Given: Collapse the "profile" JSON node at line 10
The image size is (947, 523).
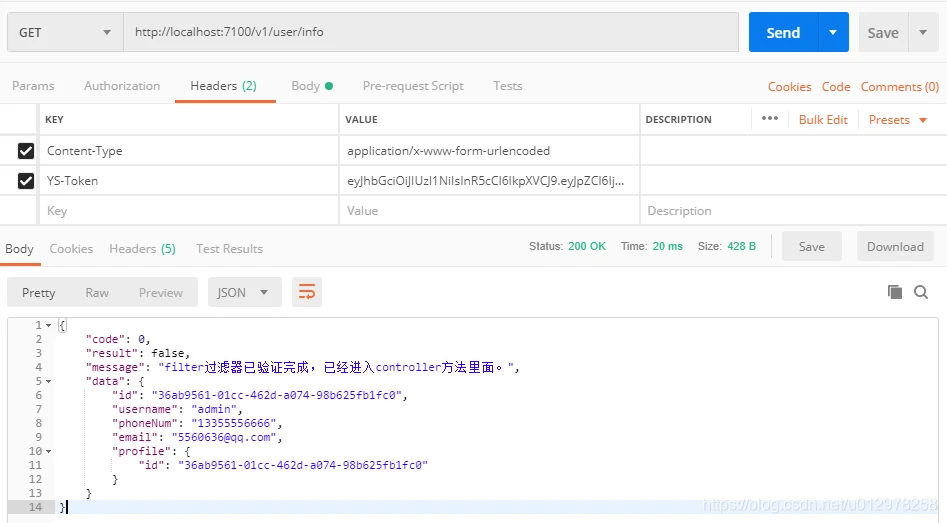Looking at the screenshot, I should (48, 451).
